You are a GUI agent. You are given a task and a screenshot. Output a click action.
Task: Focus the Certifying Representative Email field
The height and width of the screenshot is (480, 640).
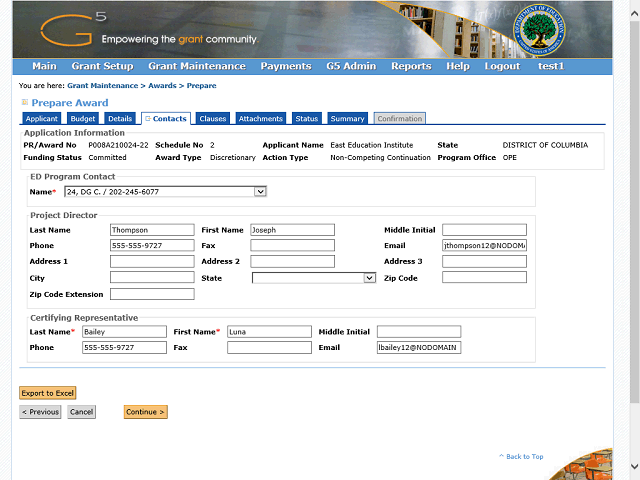pos(418,348)
